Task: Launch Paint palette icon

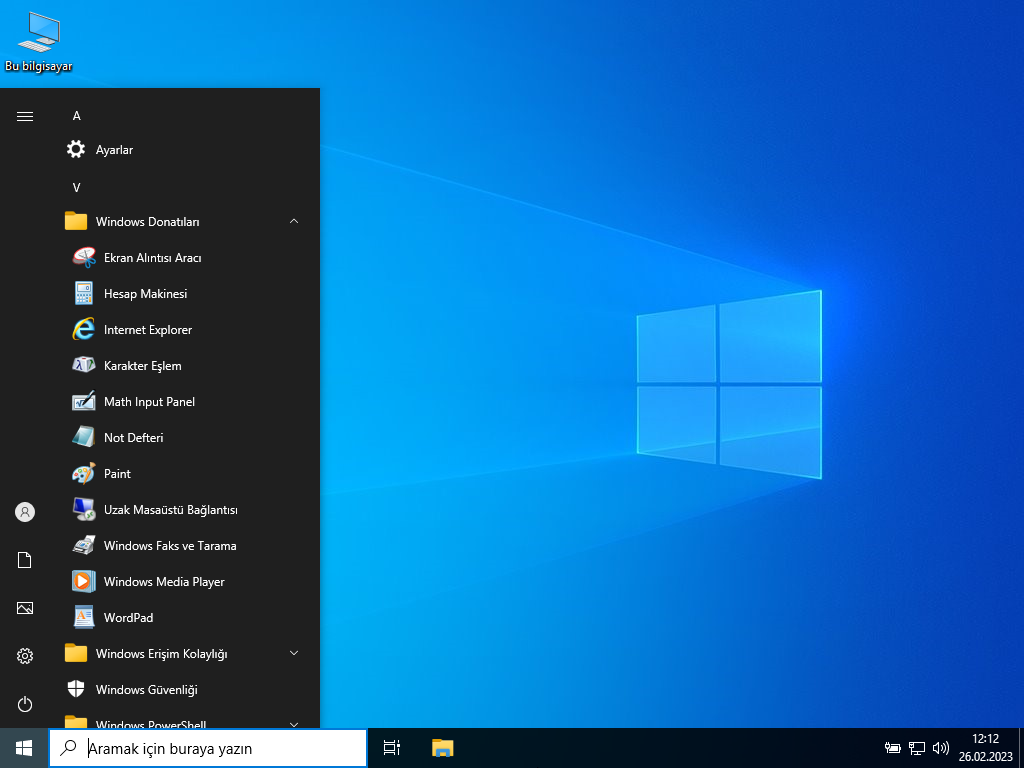Action: (84, 473)
